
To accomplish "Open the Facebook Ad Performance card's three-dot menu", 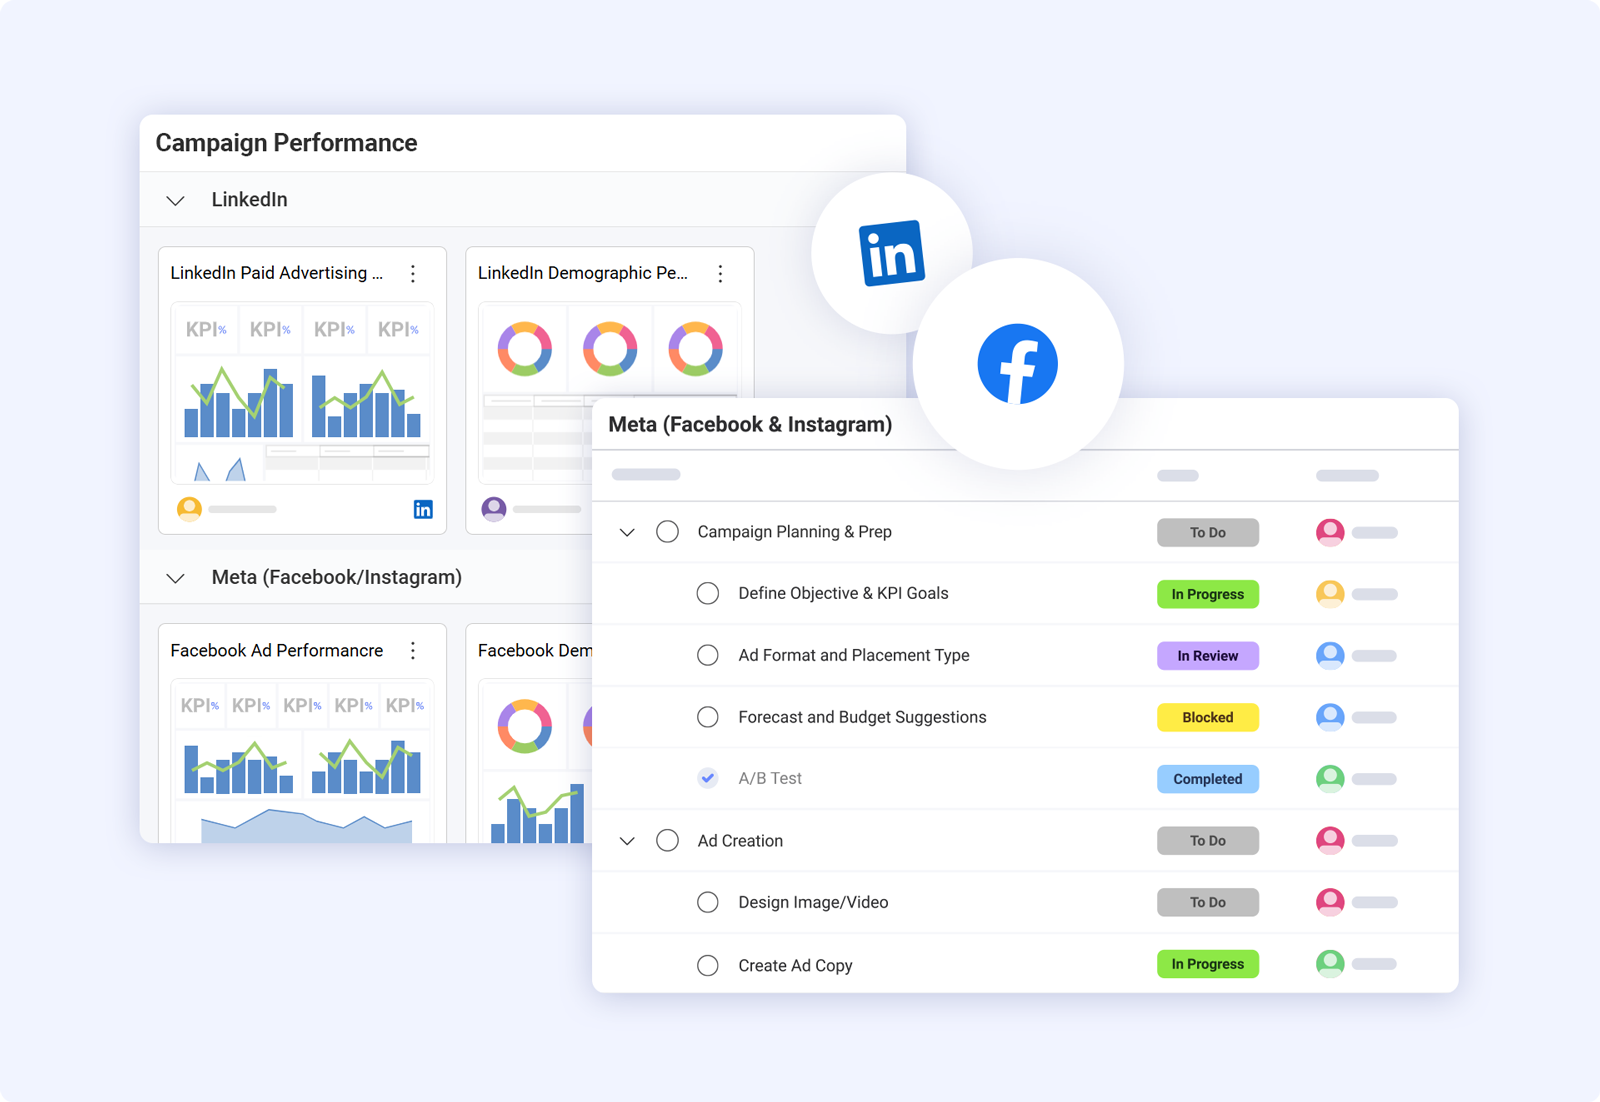I will (x=413, y=651).
